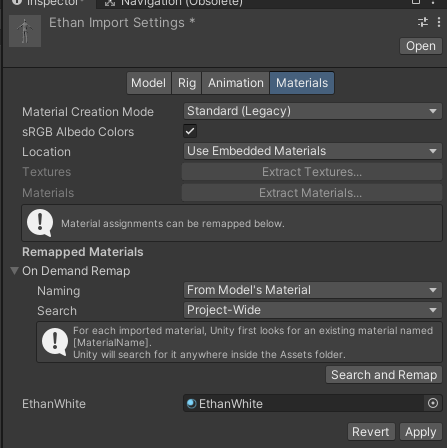Click the Revert button

[x=371, y=432]
